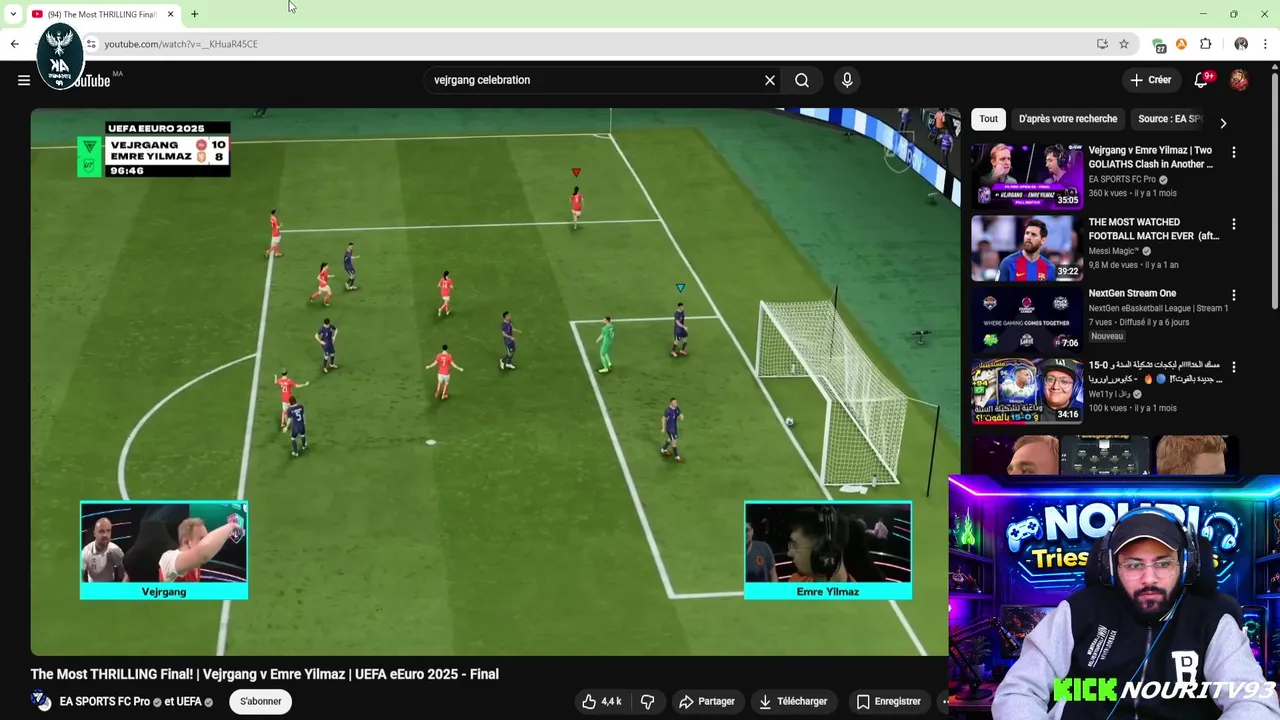Image resolution: width=1280 pixels, height=720 pixels.
Task: Open options for NextGen Stream One video
Action: point(1233,295)
